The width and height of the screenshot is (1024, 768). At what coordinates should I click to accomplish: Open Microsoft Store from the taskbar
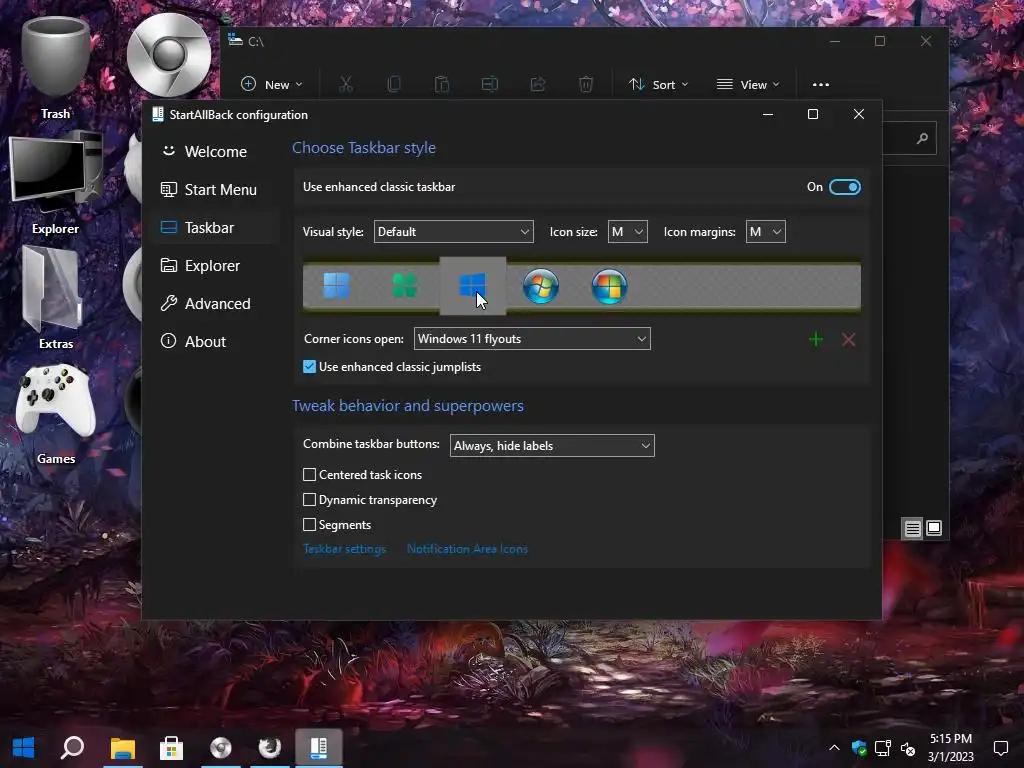tap(171, 748)
